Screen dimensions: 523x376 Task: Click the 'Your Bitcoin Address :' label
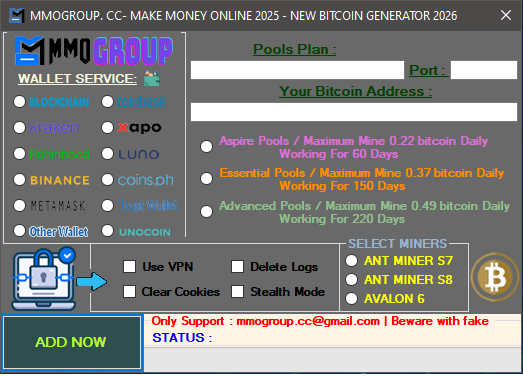356,91
